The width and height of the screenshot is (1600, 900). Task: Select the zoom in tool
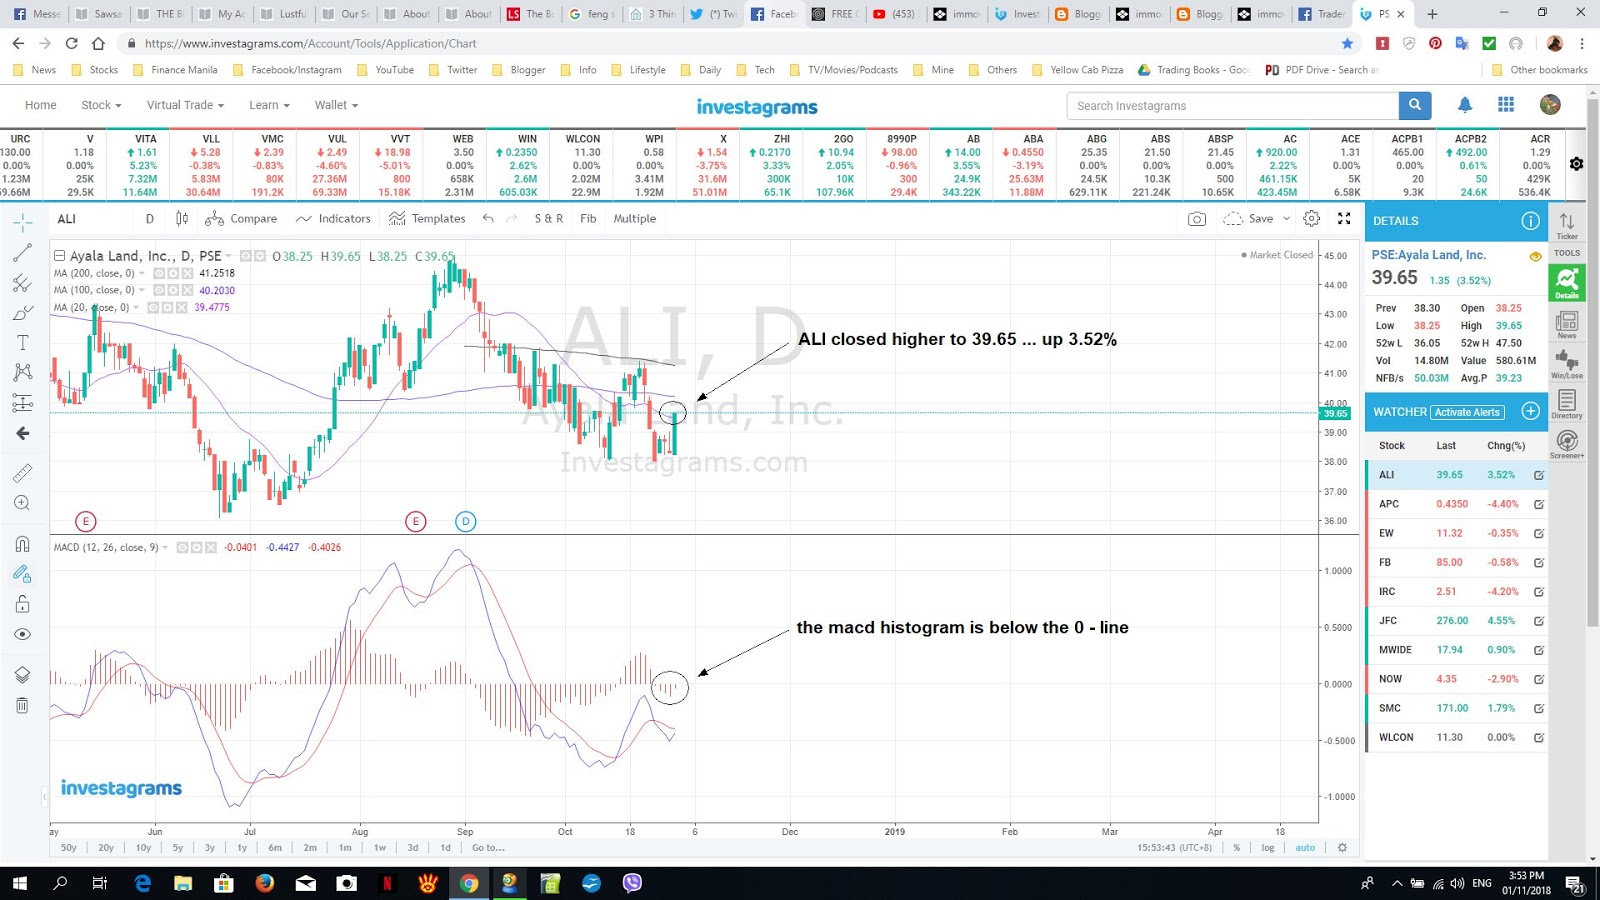click(x=22, y=503)
